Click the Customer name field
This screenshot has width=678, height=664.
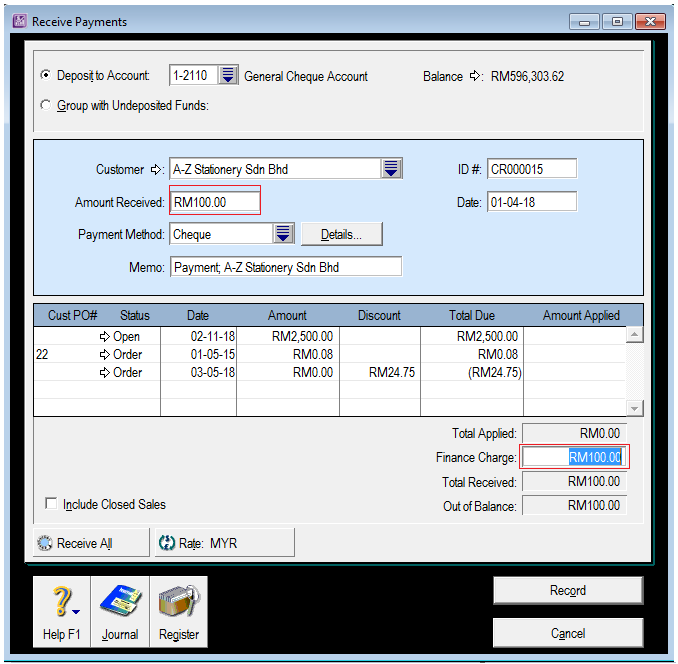coord(276,169)
